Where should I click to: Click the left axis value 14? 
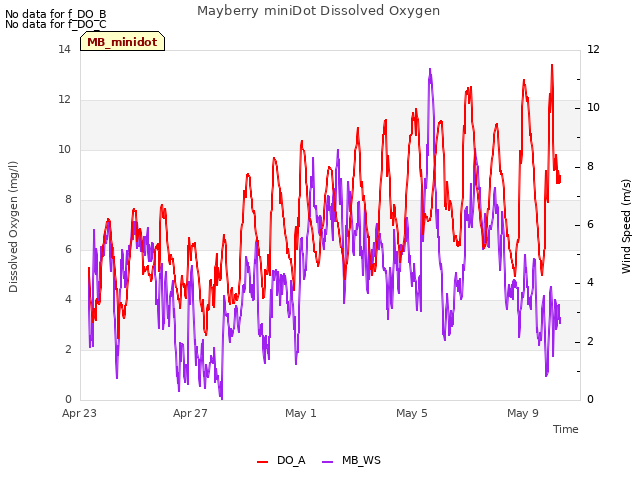point(64,50)
